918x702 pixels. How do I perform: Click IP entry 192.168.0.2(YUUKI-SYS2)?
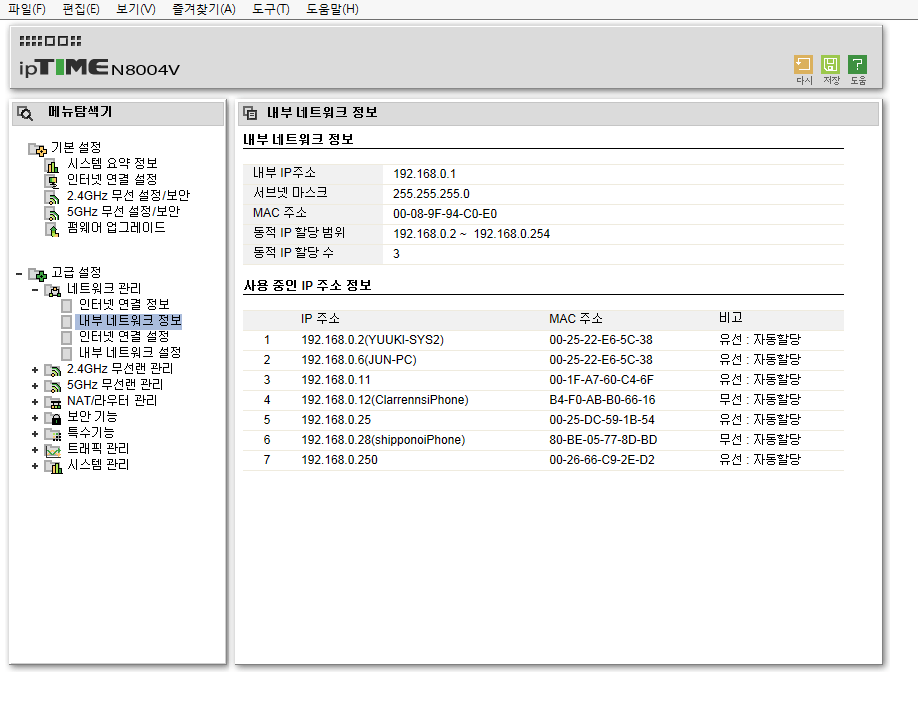click(x=372, y=340)
